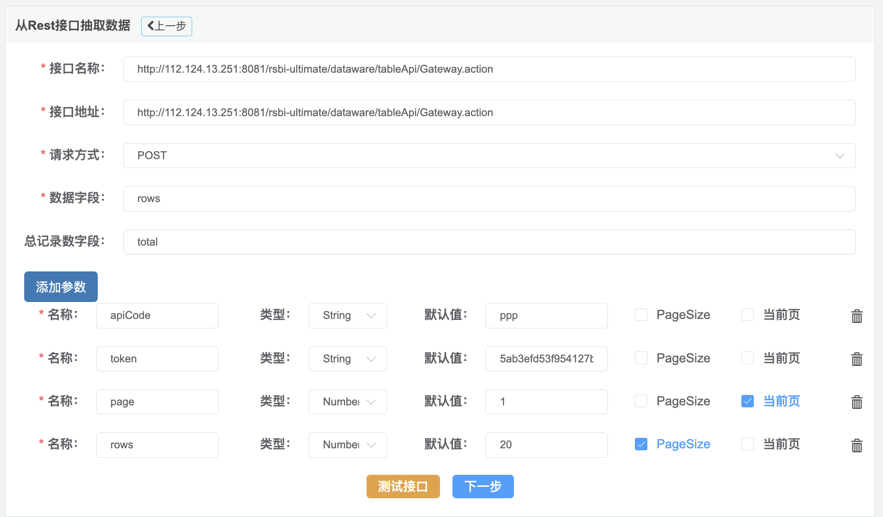
Task: Change type dropdown for rows parameter
Action: pos(347,445)
